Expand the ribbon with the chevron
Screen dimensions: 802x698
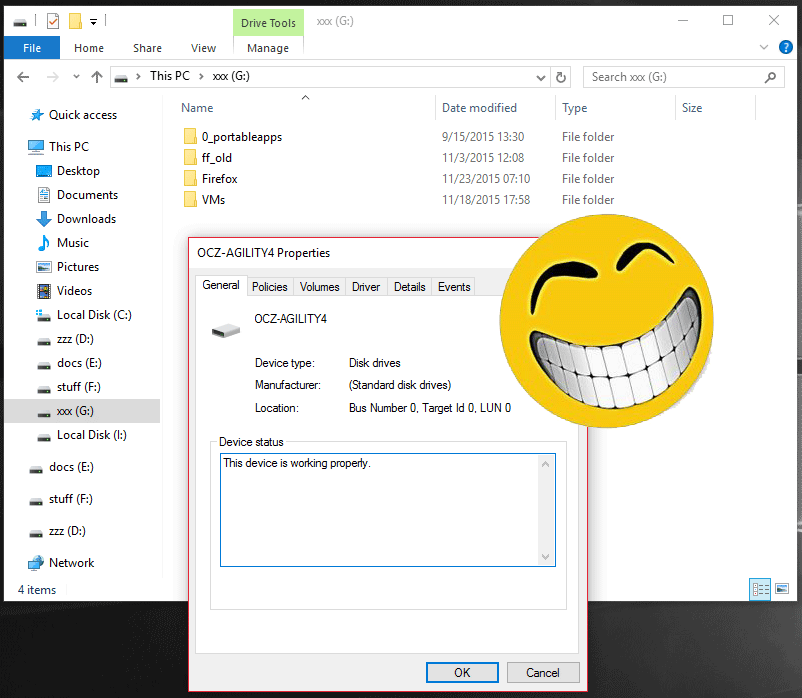(x=764, y=47)
